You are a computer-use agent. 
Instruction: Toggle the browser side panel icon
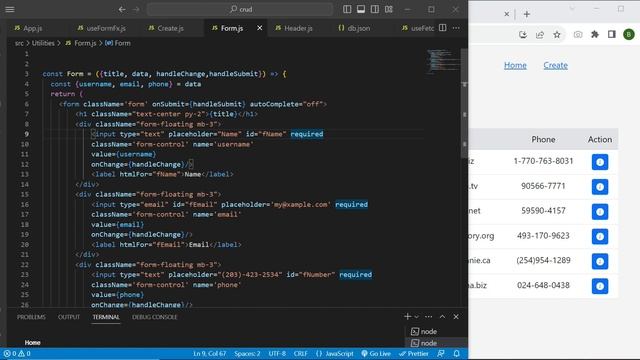(x=611, y=35)
